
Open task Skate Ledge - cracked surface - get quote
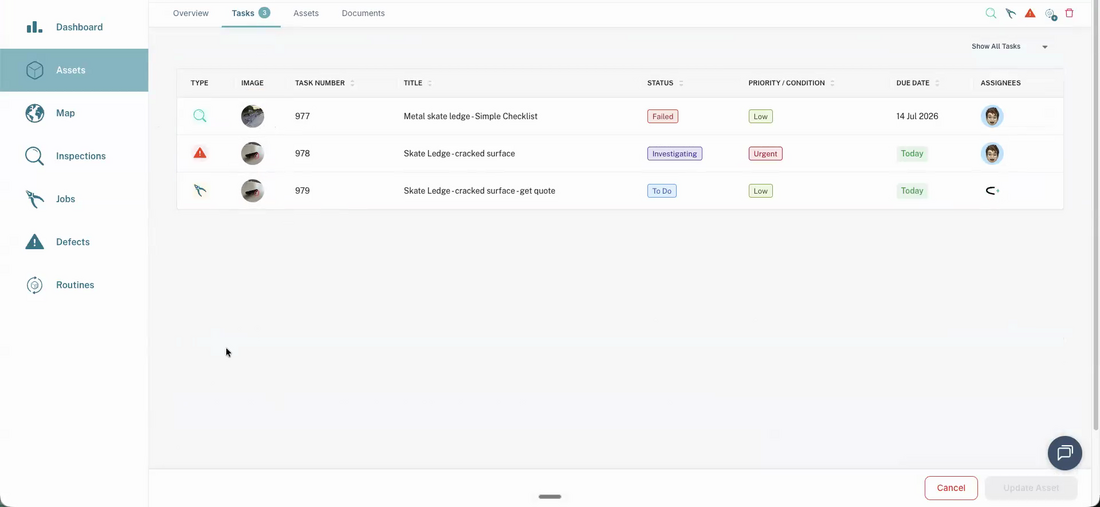point(479,191)
